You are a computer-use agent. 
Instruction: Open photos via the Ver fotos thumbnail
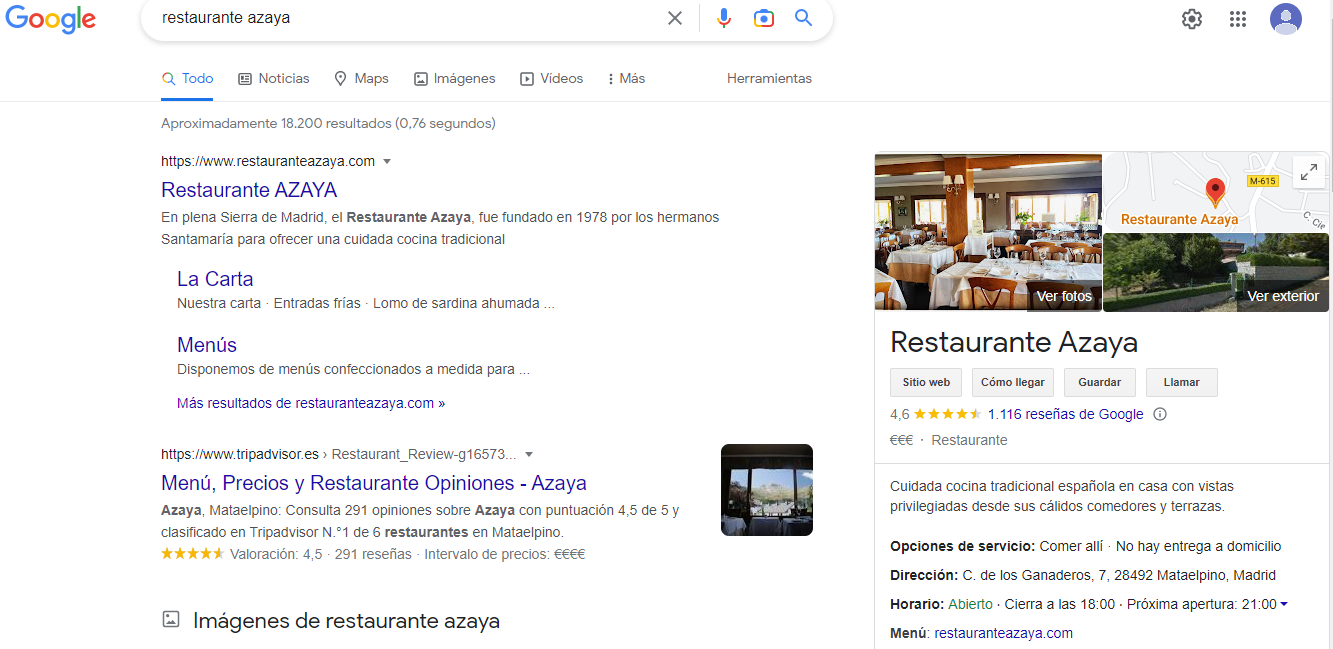click(1063, 296)
